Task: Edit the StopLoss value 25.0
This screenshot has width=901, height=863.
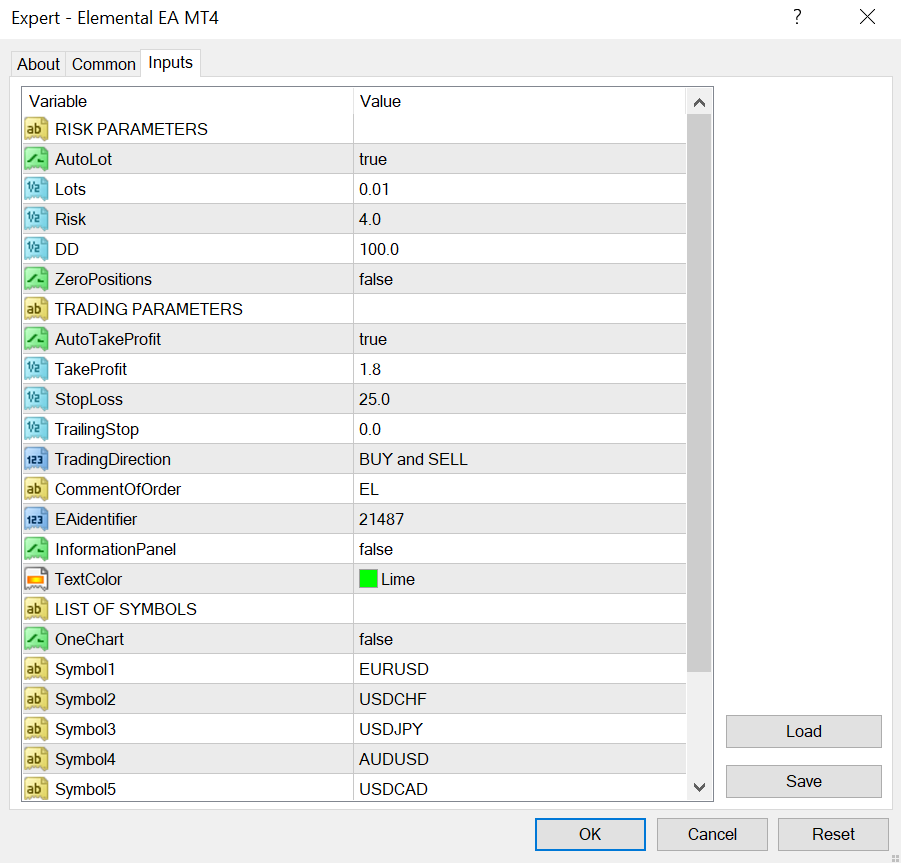Action: 519,399
